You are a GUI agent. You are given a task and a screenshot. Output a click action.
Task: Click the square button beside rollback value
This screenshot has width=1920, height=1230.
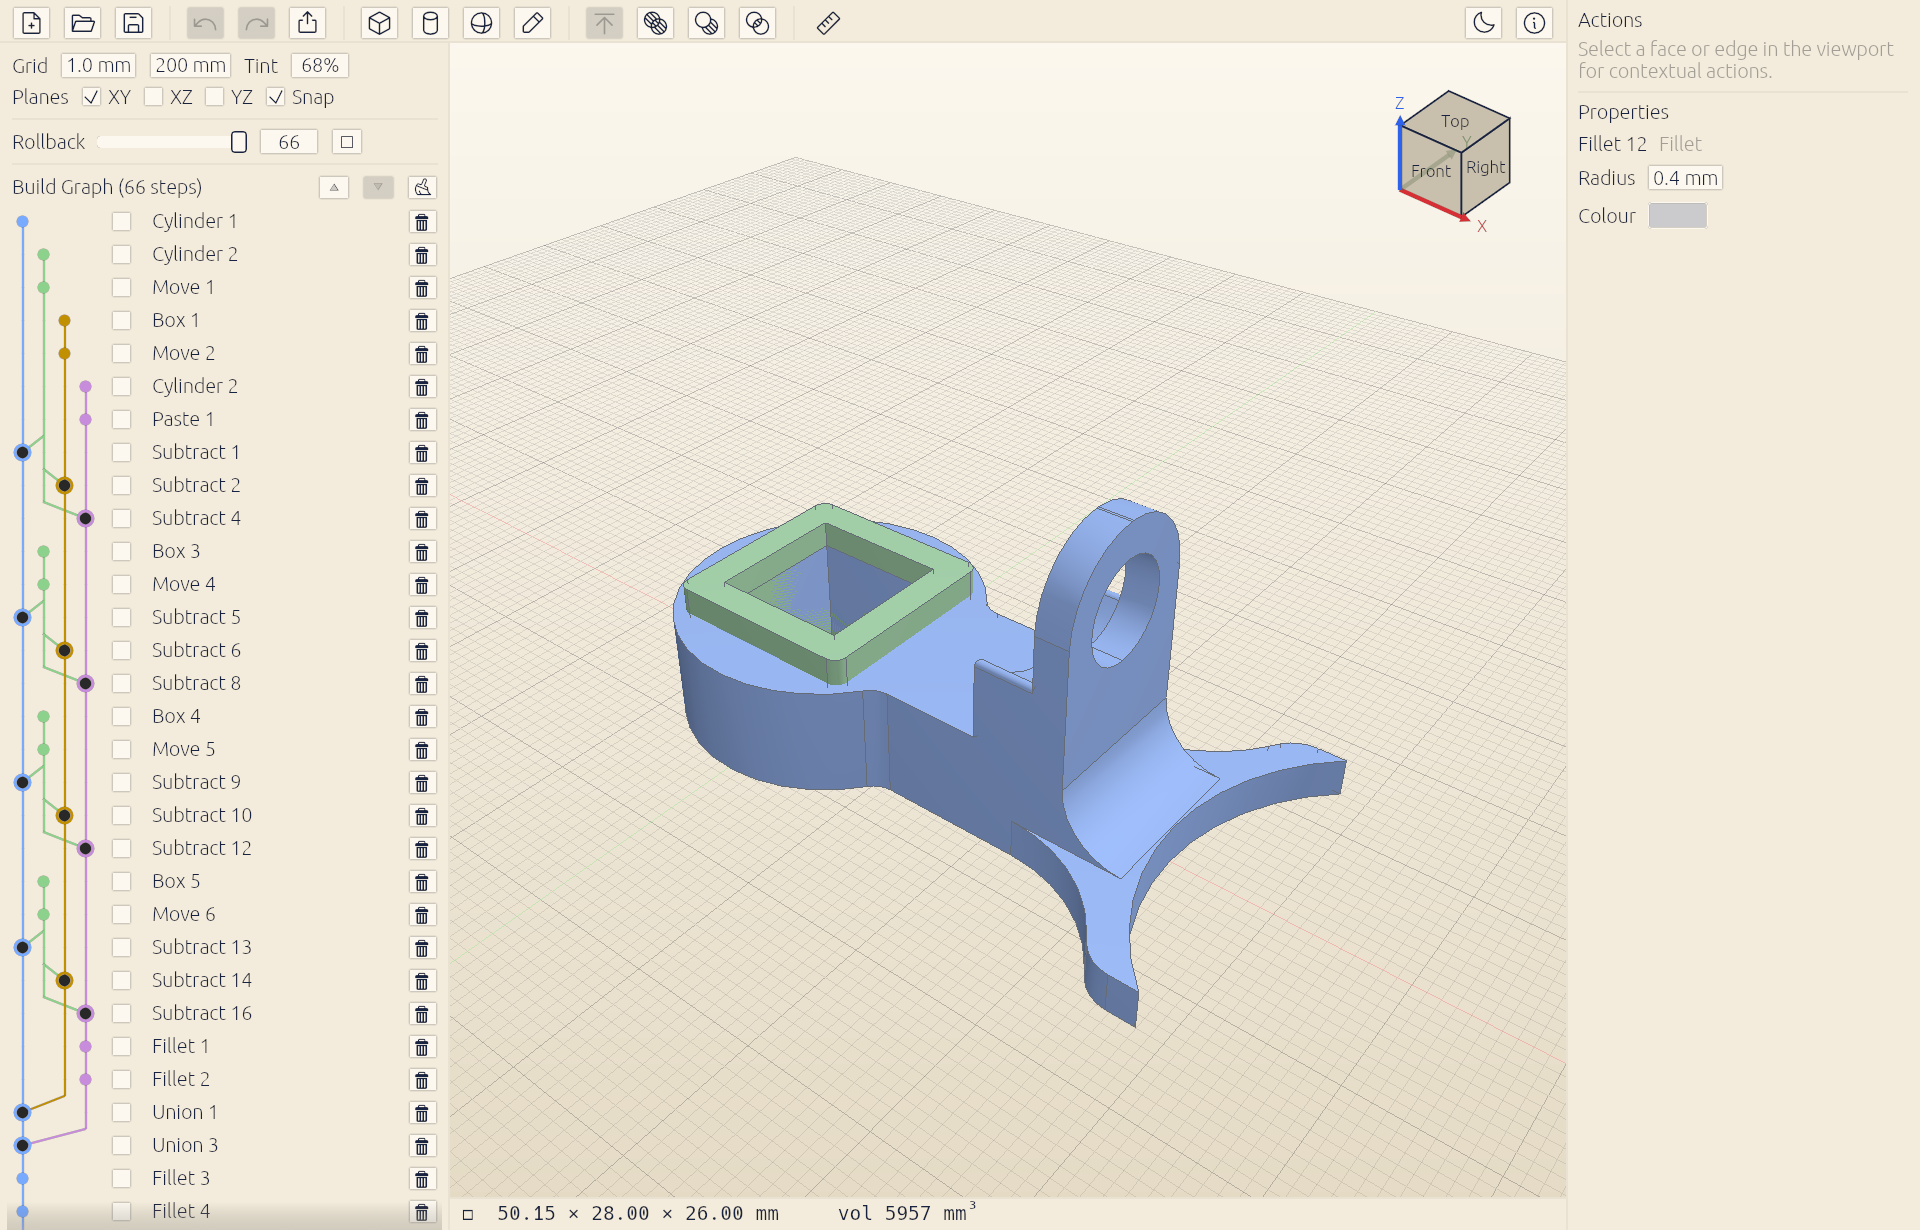pyautogui.click(x=347, y=142)
